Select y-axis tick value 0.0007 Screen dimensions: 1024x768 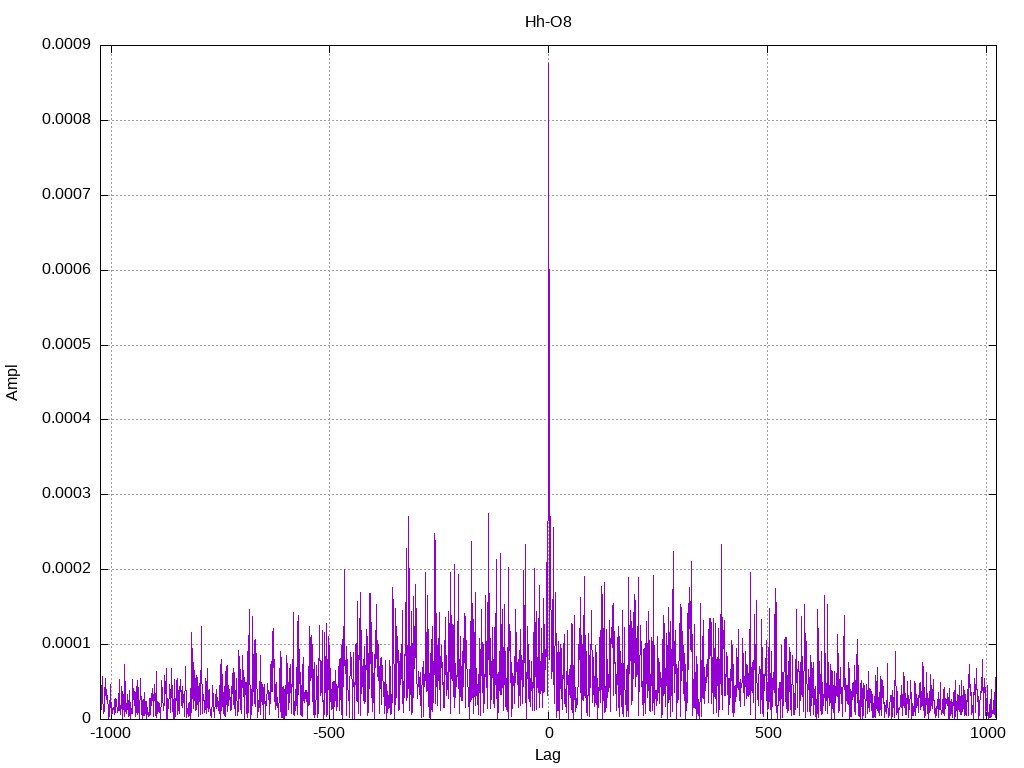tap(67, 195)
